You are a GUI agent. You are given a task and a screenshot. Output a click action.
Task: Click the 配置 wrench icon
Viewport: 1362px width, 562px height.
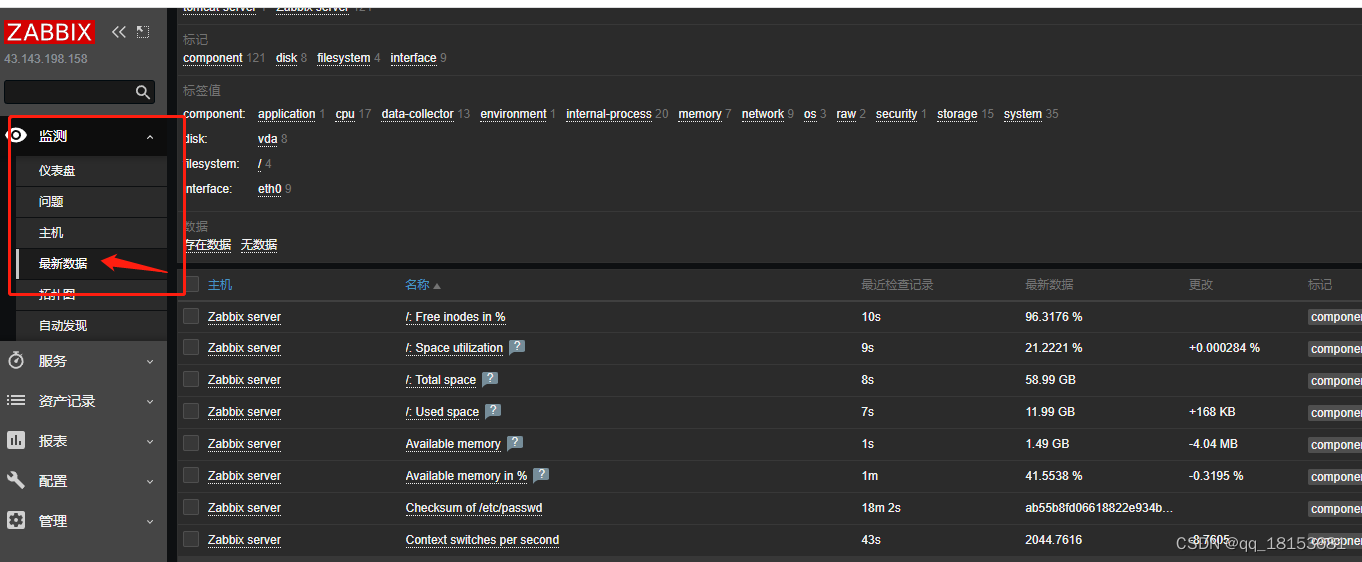point(16,480)
